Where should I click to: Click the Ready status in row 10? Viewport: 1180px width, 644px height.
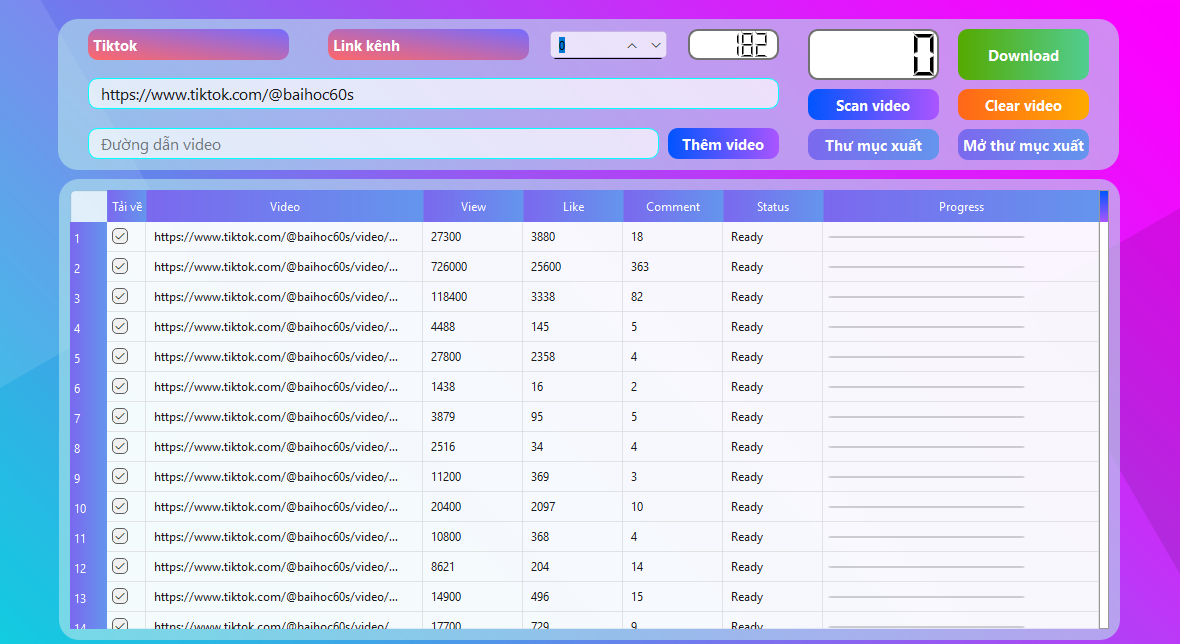[x=747, y=506]
